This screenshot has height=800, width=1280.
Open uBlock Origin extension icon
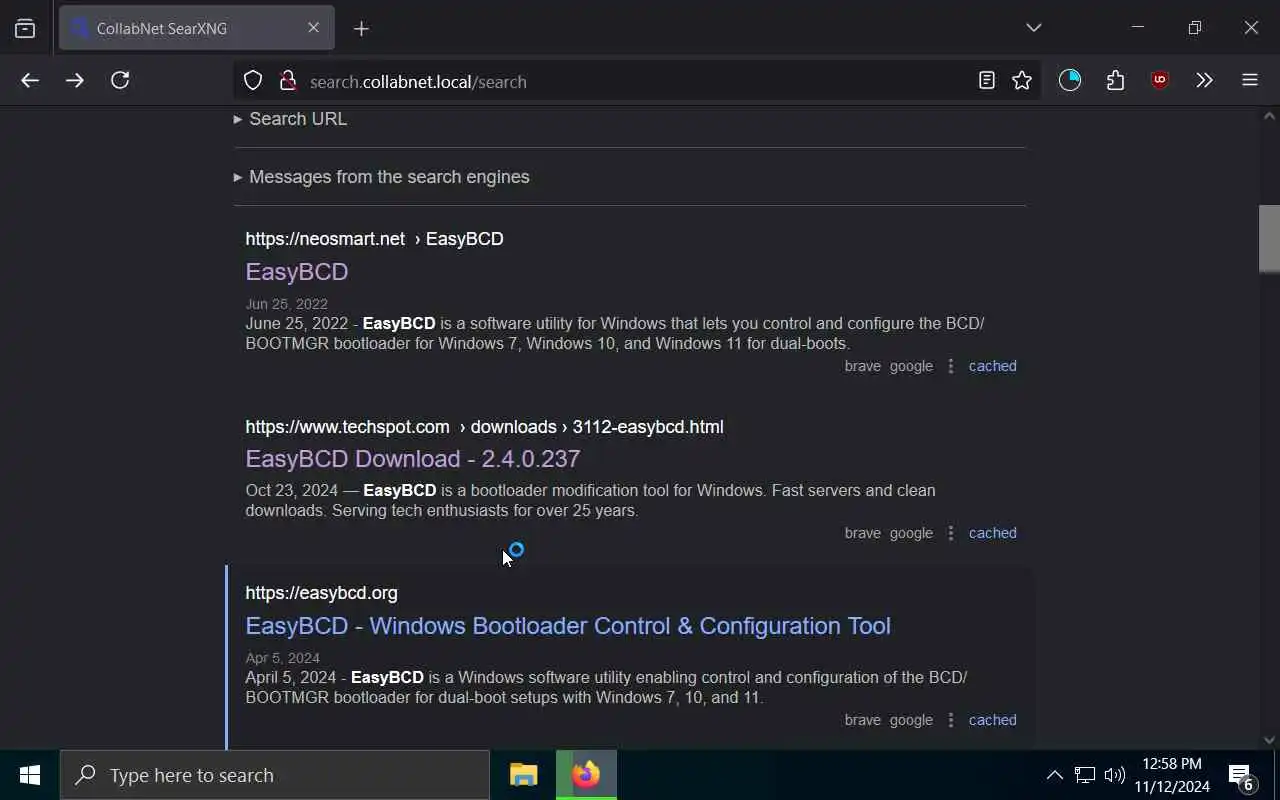click(x=1160, y=81)
